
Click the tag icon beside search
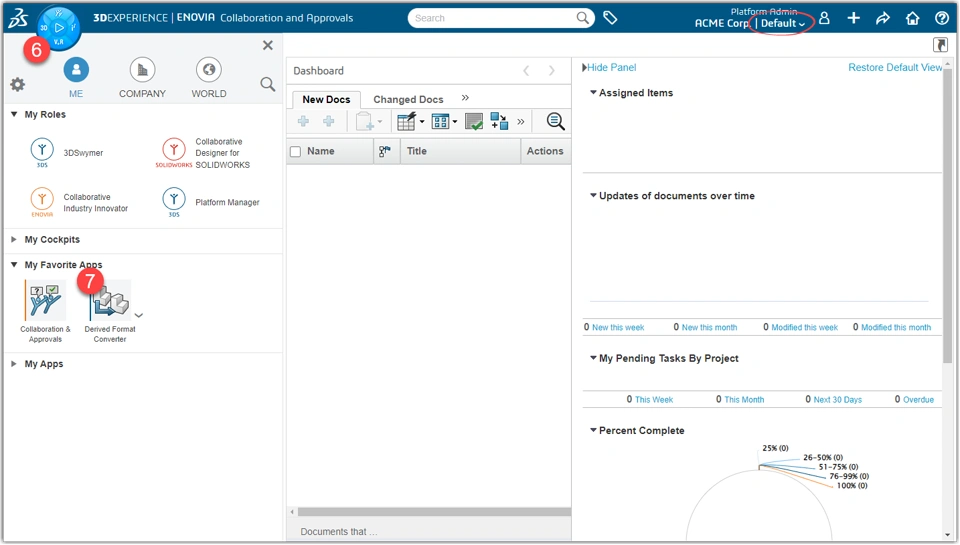[610, 18]
